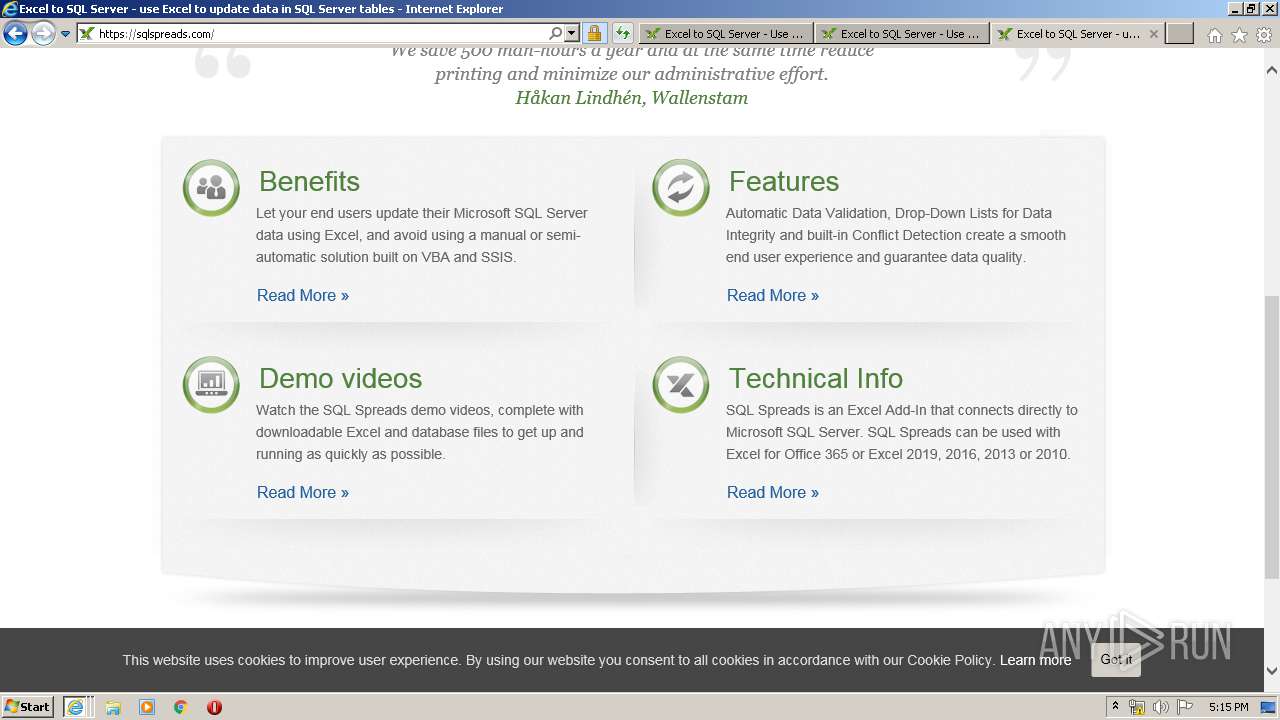1280x720 pixels.
Task: Click the browser forward arrow
Action: point(43,34)
